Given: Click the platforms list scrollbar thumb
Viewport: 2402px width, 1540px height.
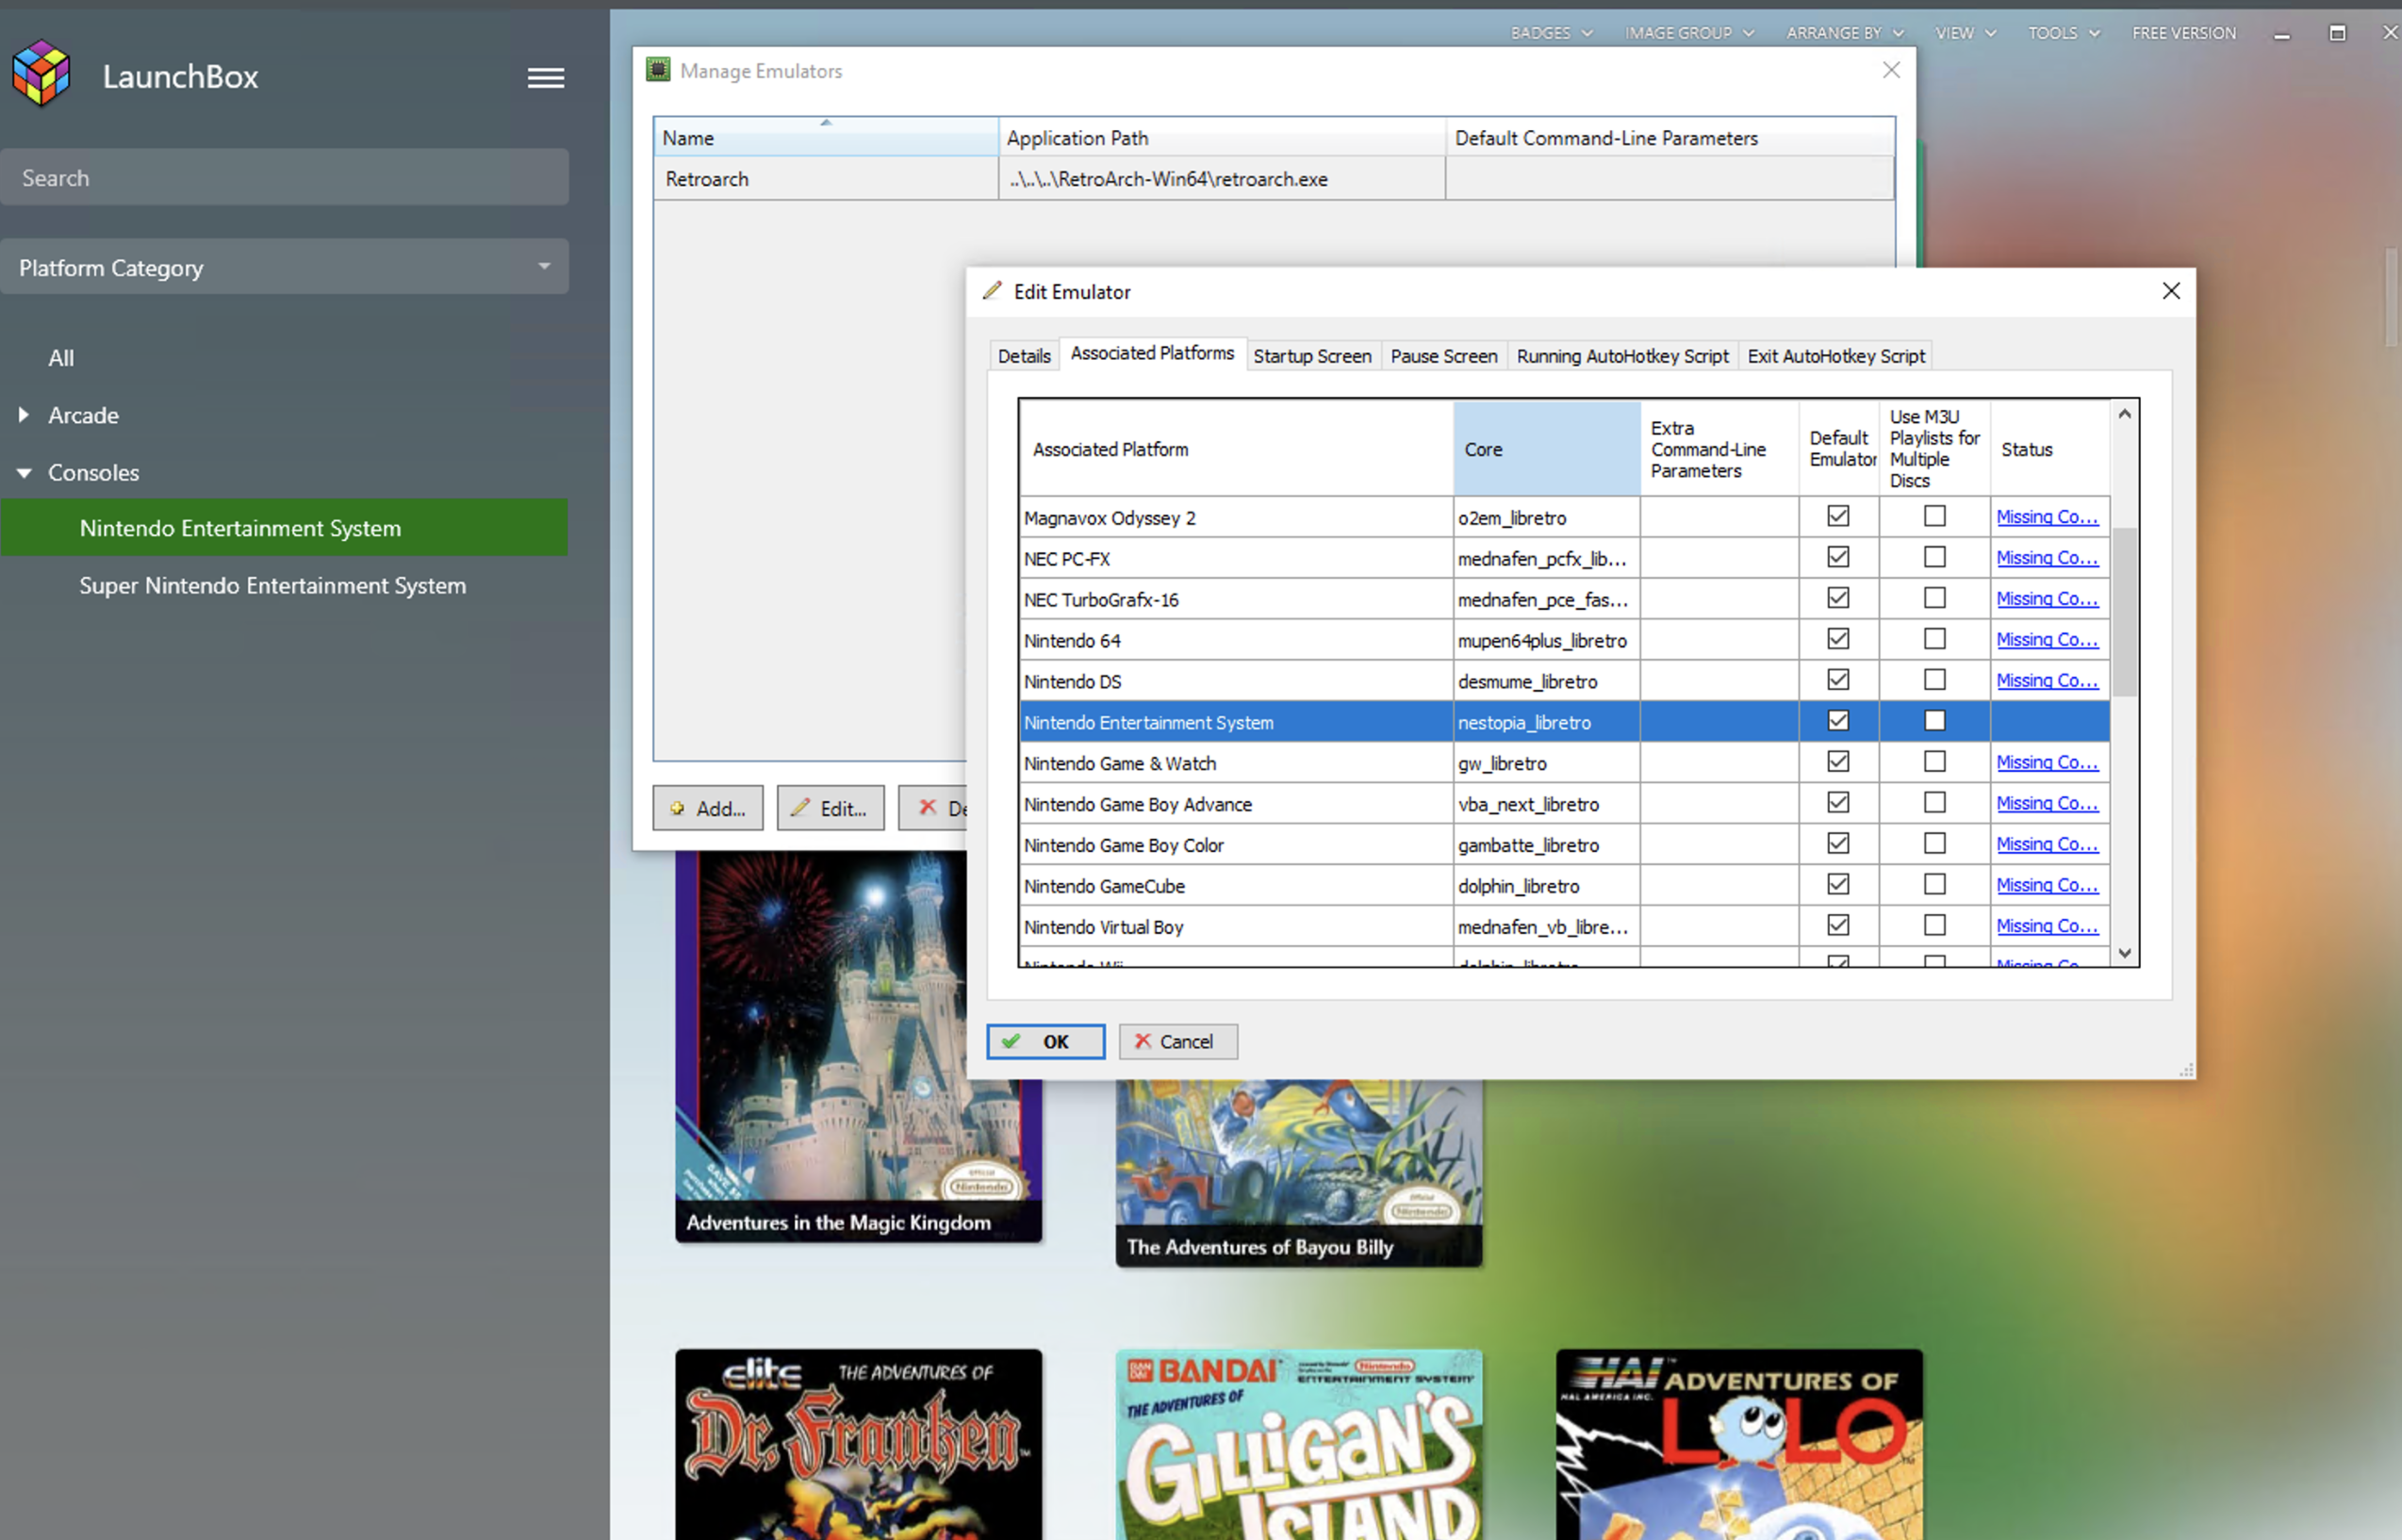Looking at the screenshot, I should tap(2125, 611).
